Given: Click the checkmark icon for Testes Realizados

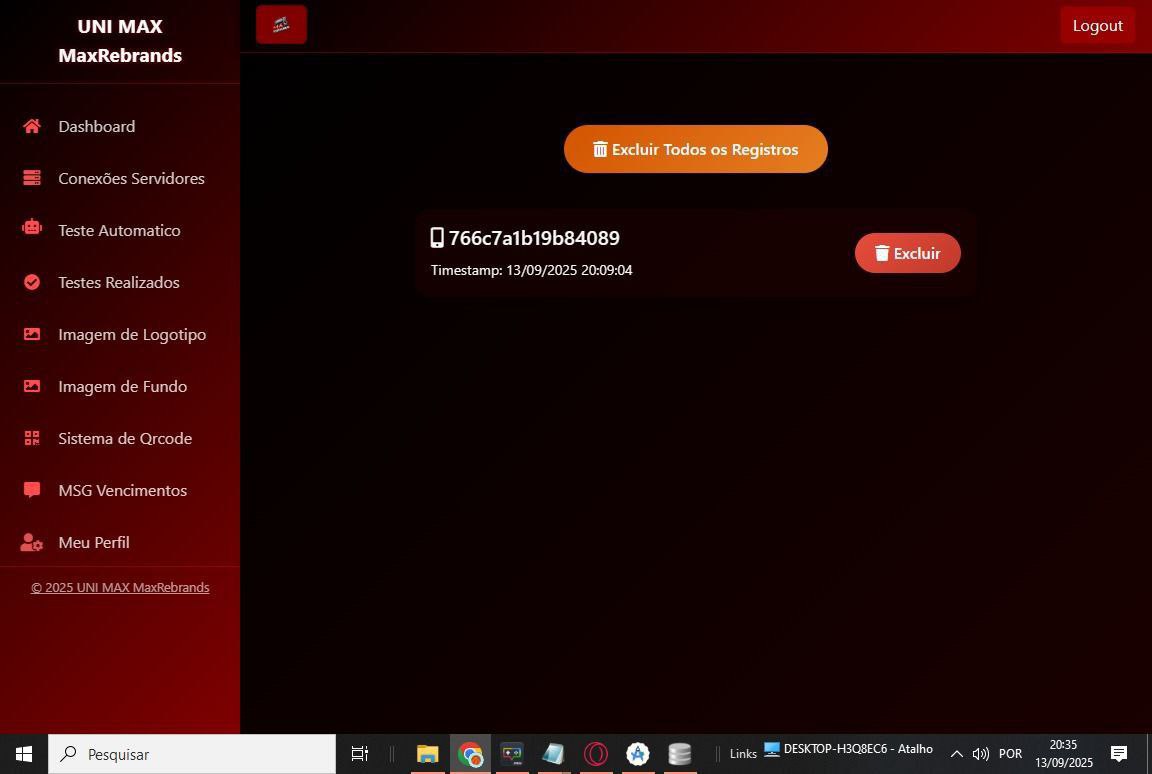Looking at the screenshot, I should point(32,282).
